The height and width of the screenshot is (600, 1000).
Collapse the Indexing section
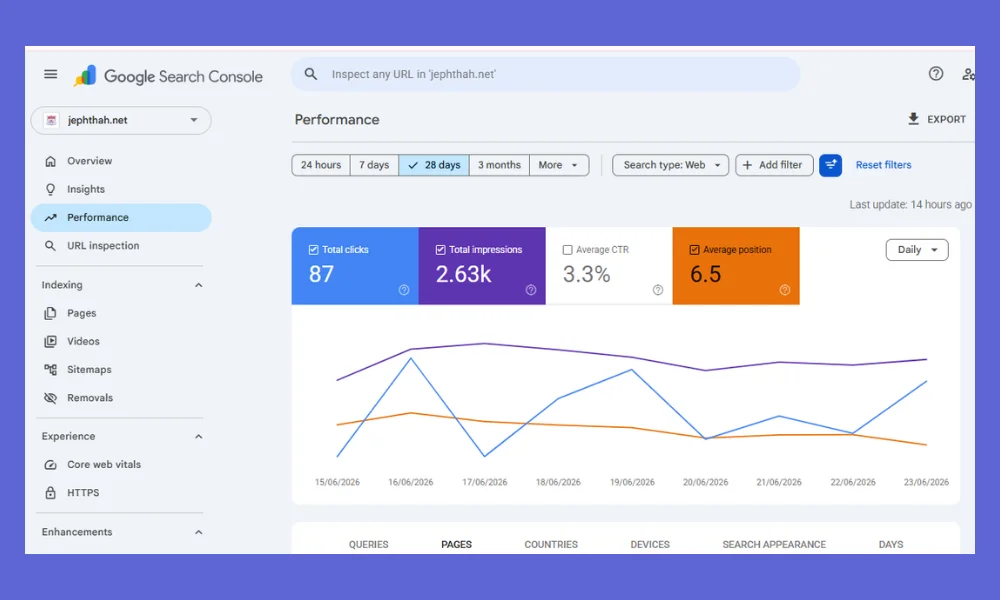tap(198, 285)
